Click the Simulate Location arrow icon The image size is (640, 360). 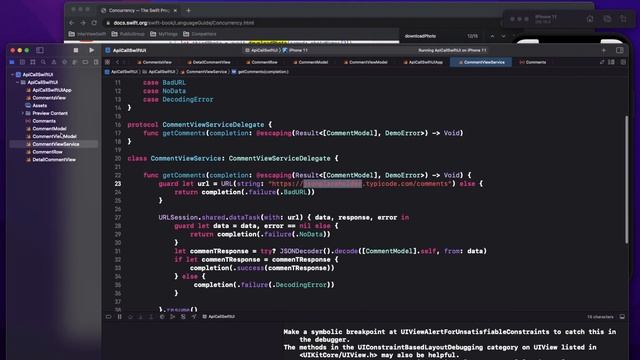(193, 317)
